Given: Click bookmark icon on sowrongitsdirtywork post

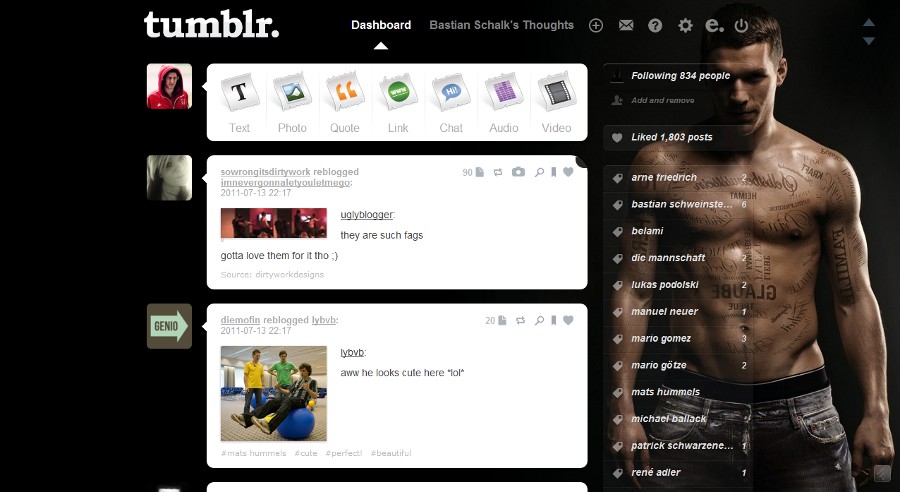Looking at the screenshot, I should point(553,172).
